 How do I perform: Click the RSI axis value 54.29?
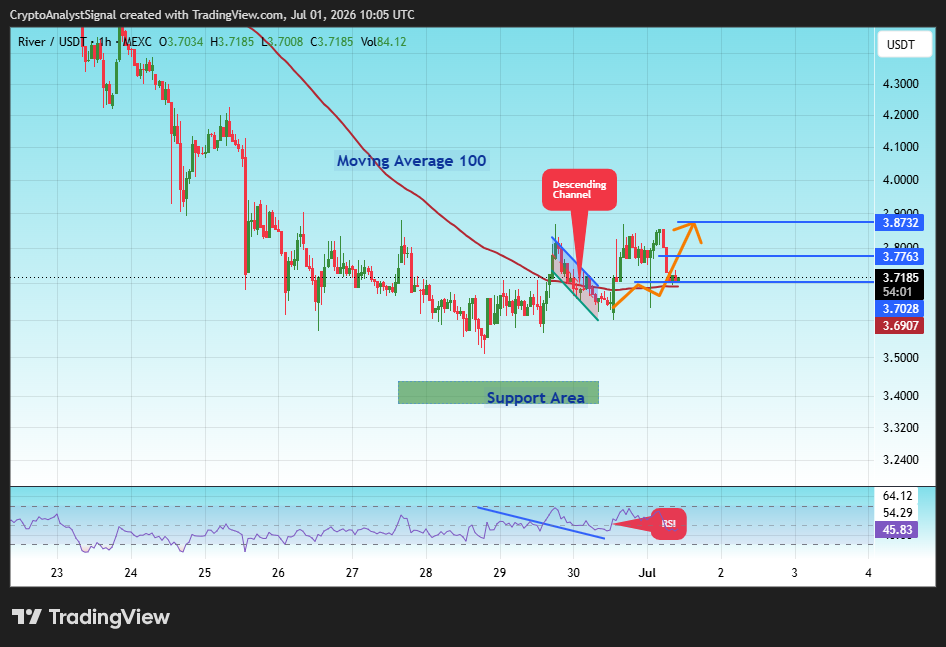(x=897, y=513)
